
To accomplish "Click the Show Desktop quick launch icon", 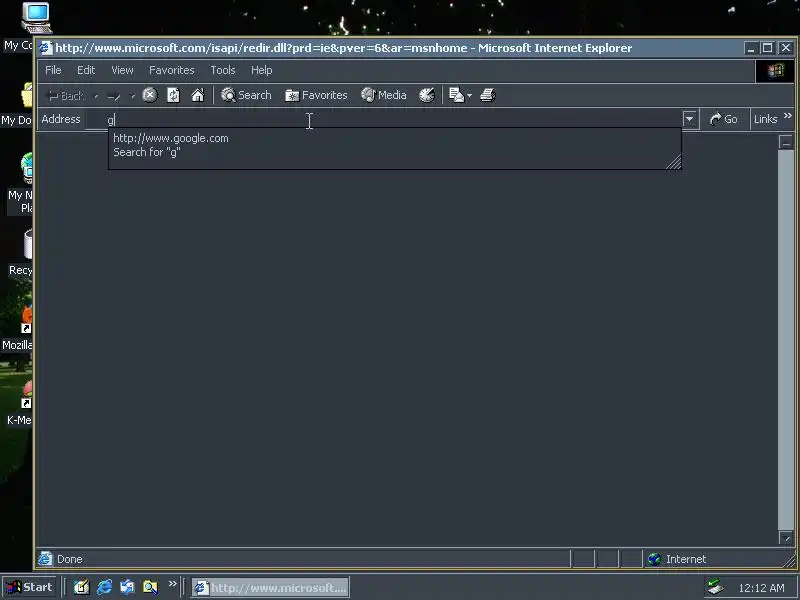I will tap(81, 587).
